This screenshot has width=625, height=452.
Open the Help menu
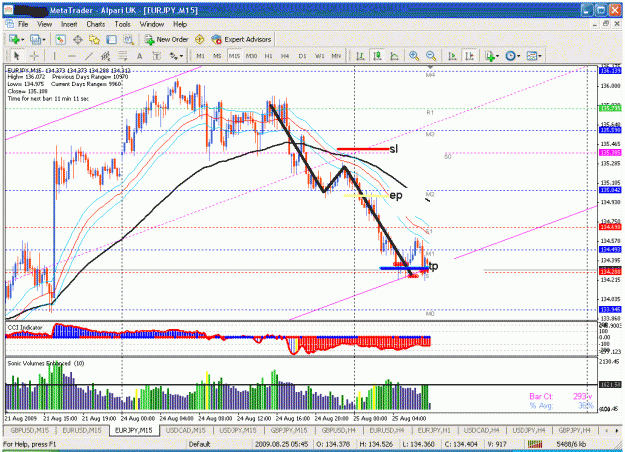tap(180, 24)
